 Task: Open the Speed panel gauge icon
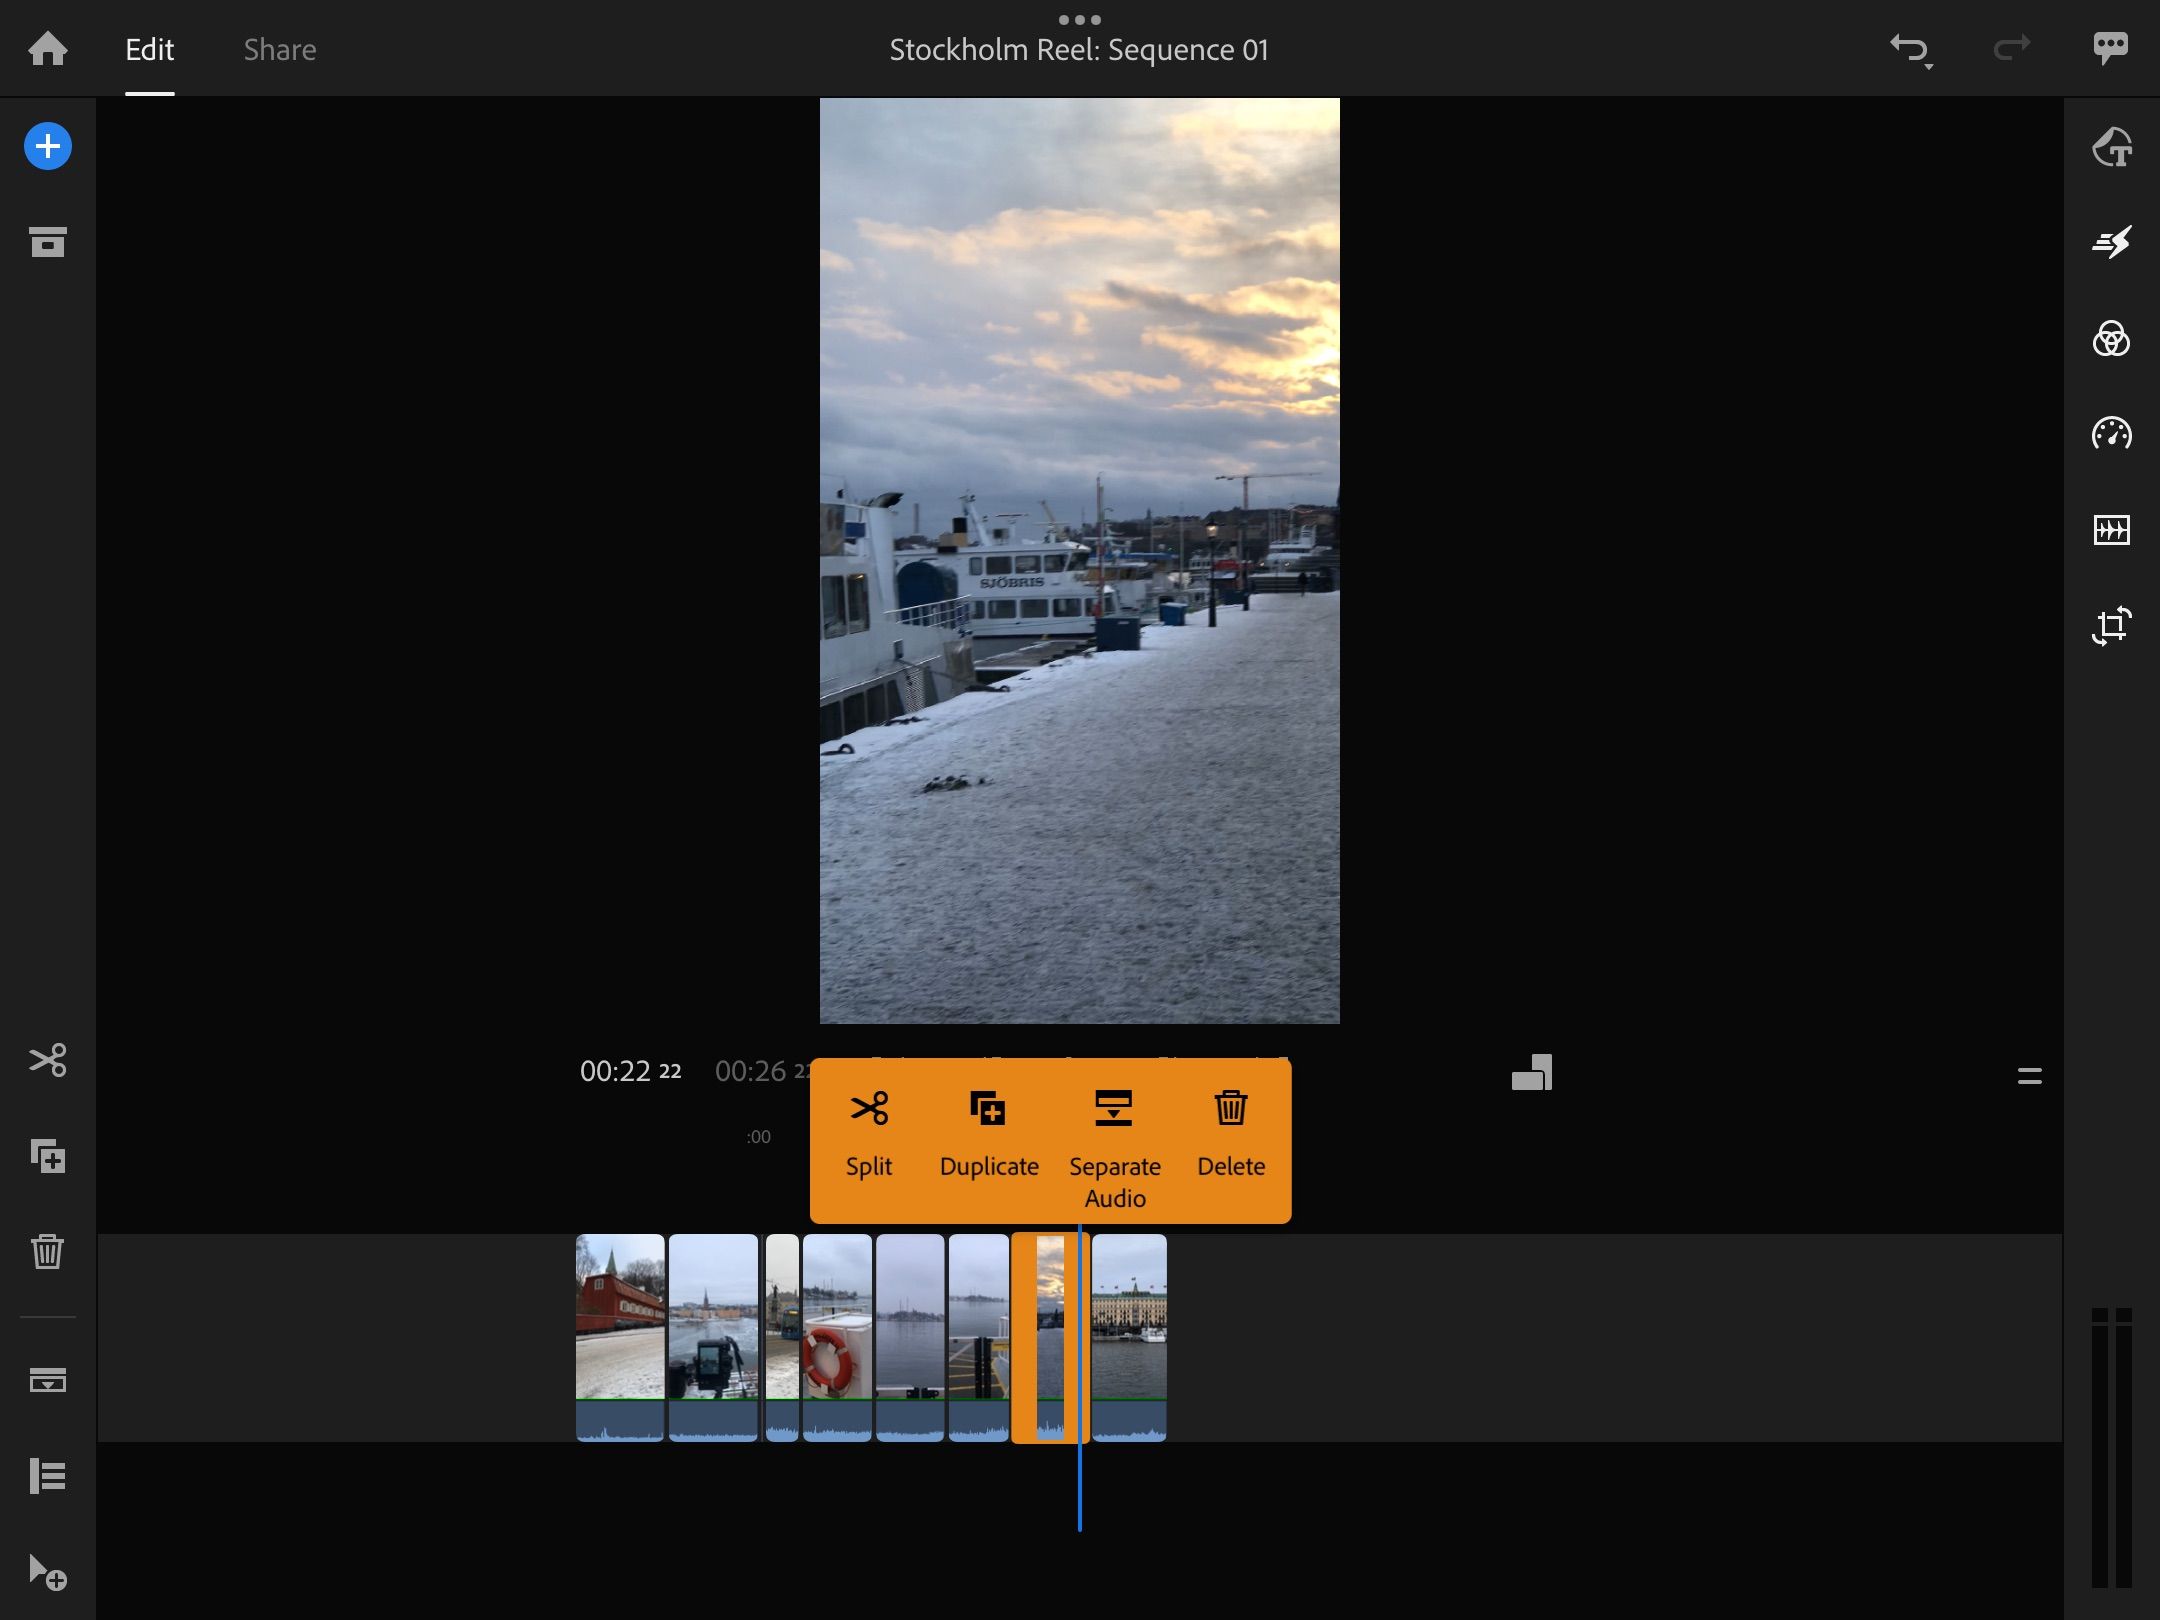2111,434
